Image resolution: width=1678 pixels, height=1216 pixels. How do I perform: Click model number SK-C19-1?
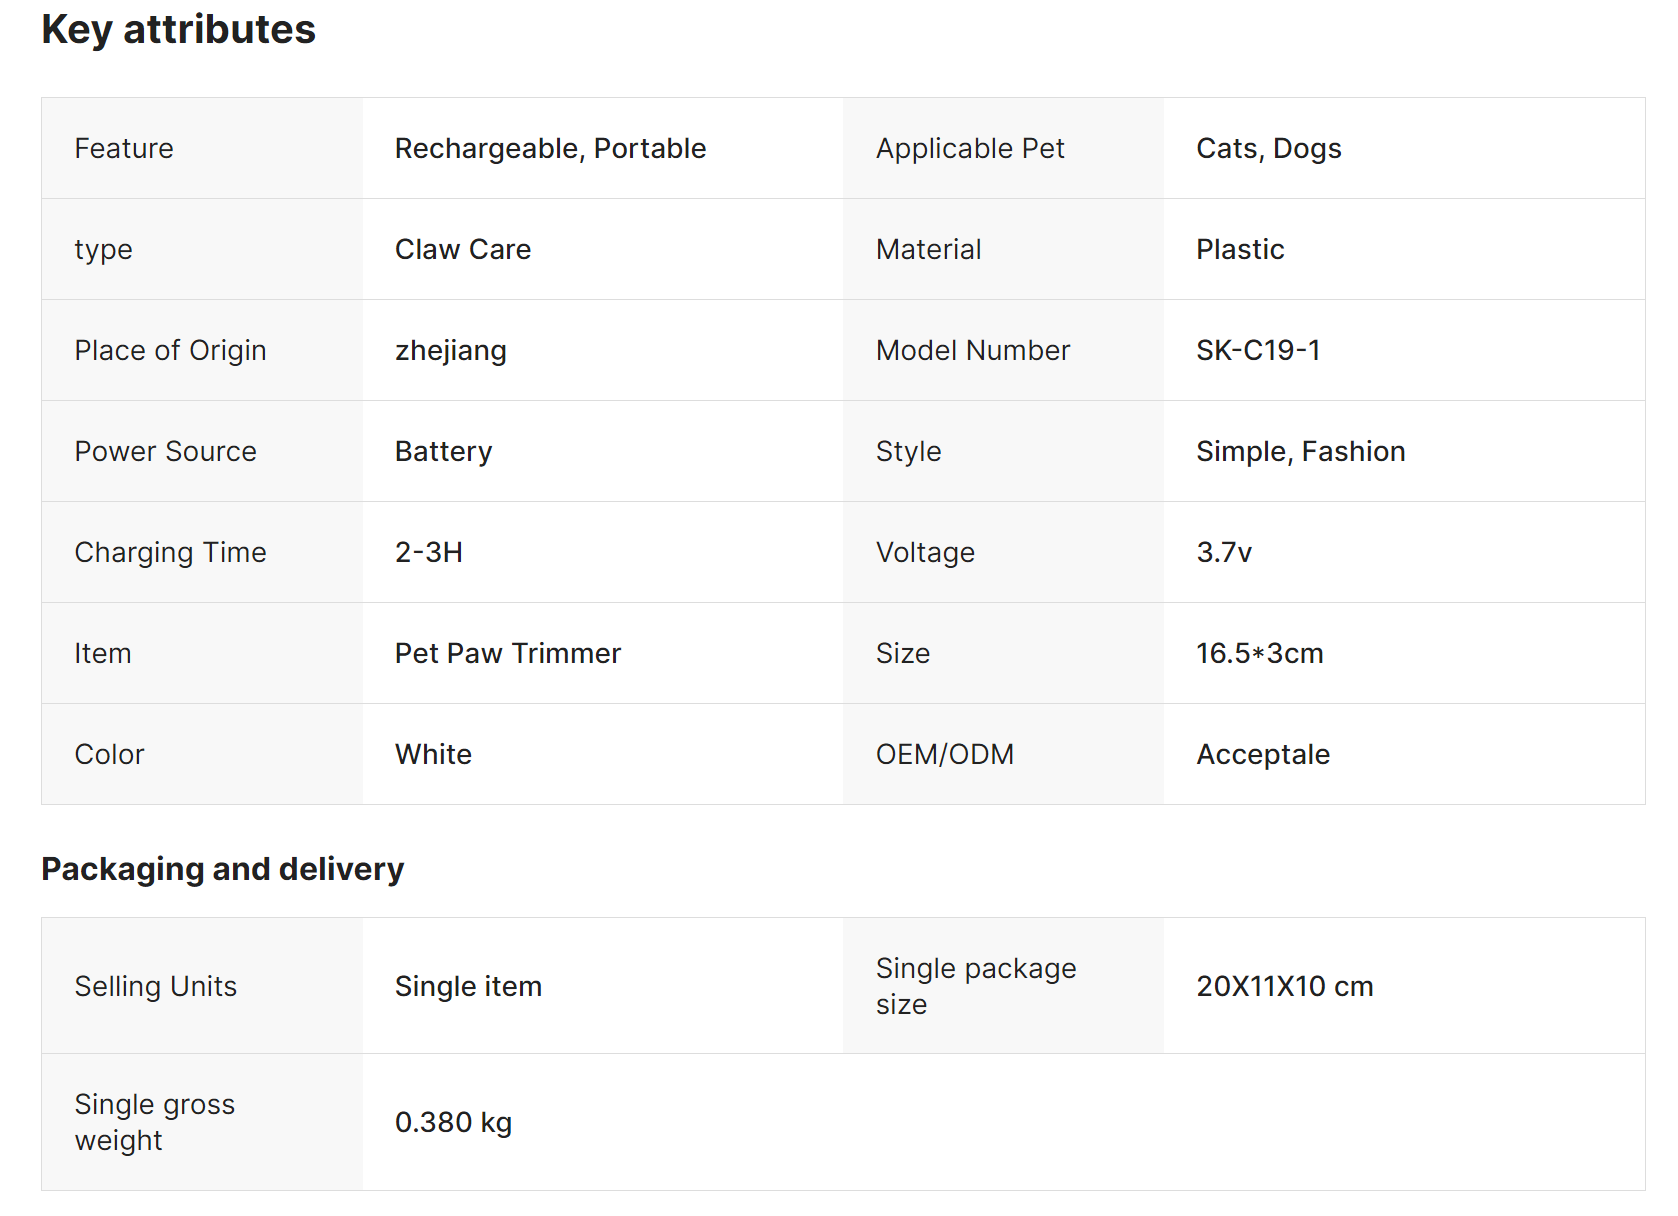pyautogui.click(x=1258, y=350)
